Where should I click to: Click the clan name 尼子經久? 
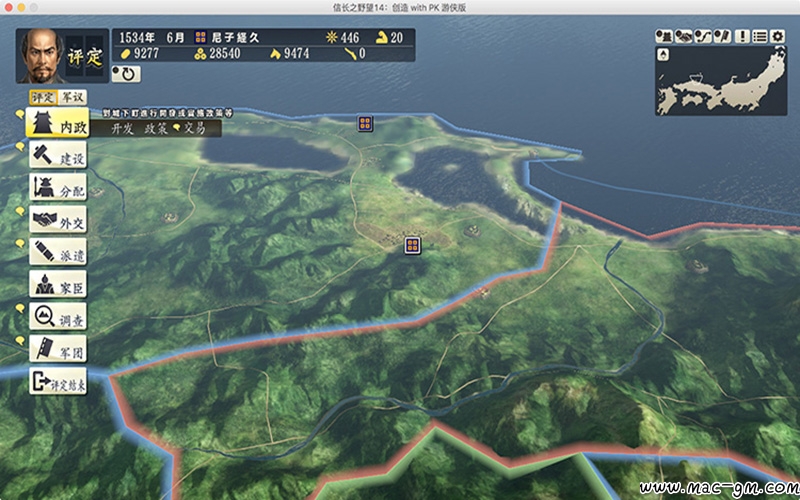click(x=236, y=37)
